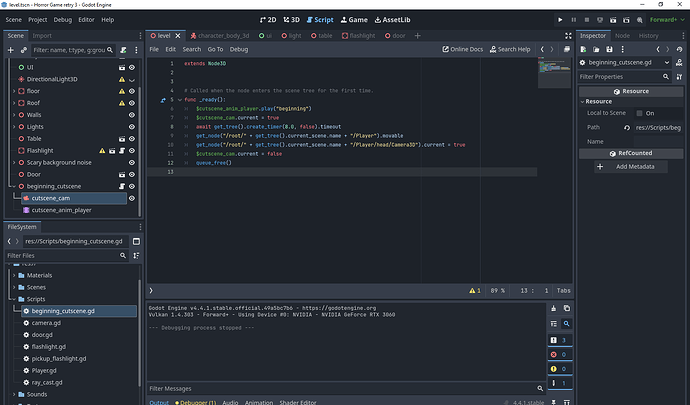Open the flashlight scene tab
Viewport: 690px width, 405px height.
359,36
